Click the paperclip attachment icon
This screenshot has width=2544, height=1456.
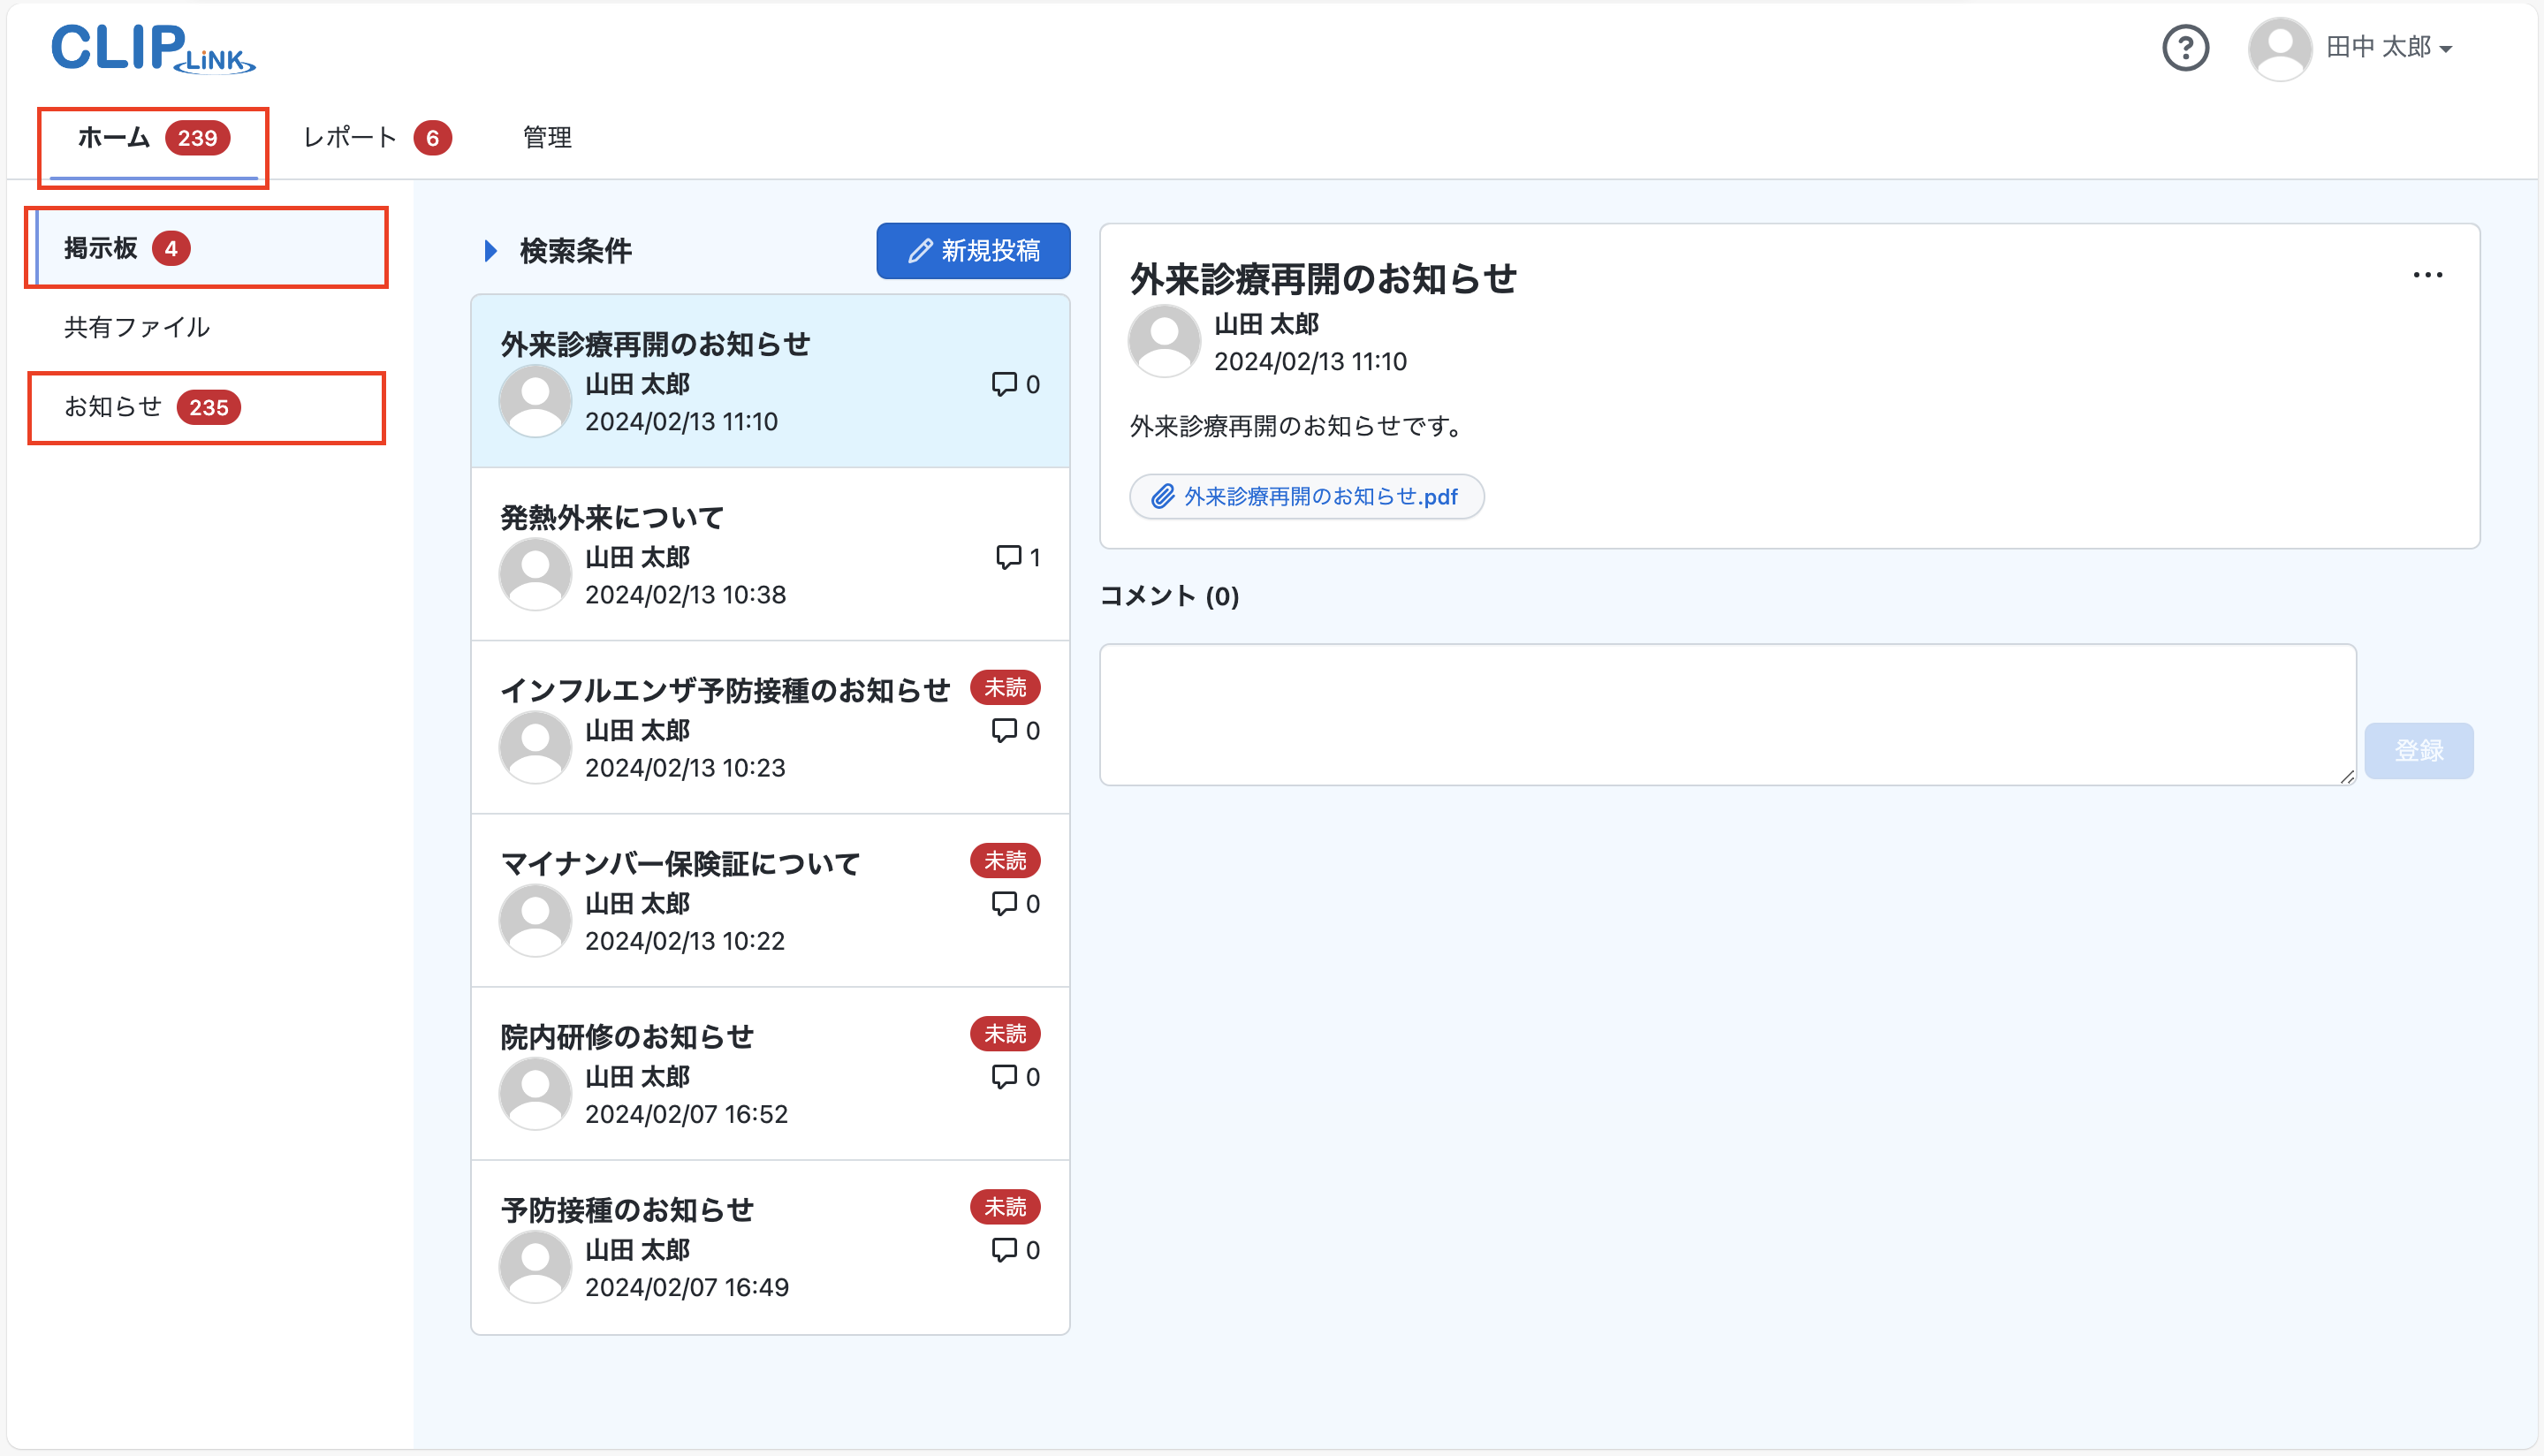[1161, 494]
